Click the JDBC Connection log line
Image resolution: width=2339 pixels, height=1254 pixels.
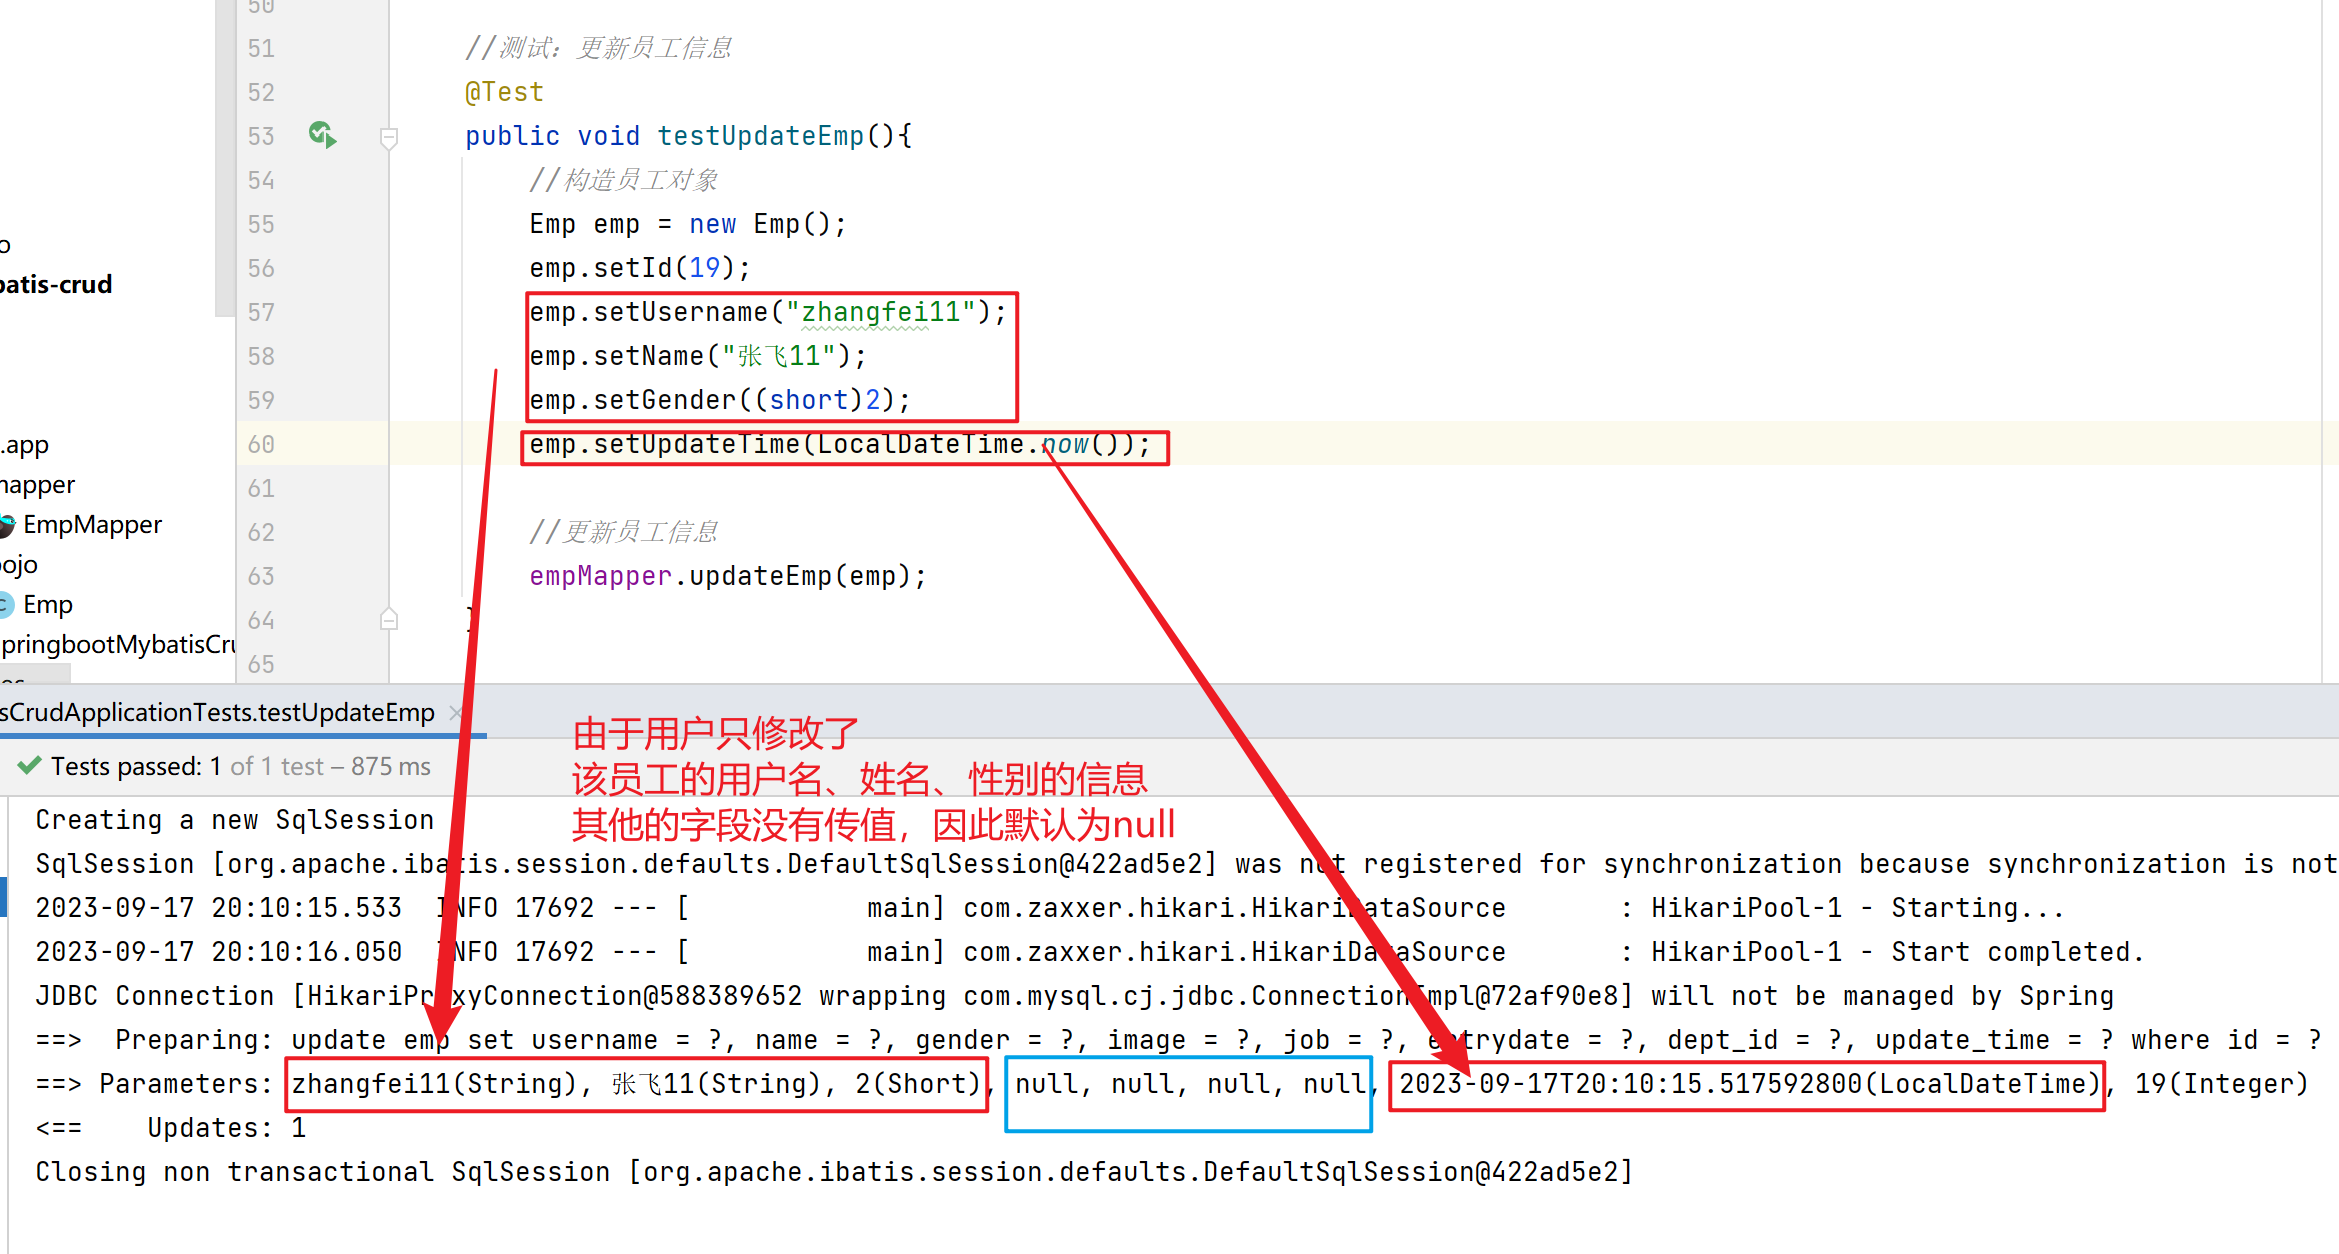pyautogui.click(x=1075, y=996)
